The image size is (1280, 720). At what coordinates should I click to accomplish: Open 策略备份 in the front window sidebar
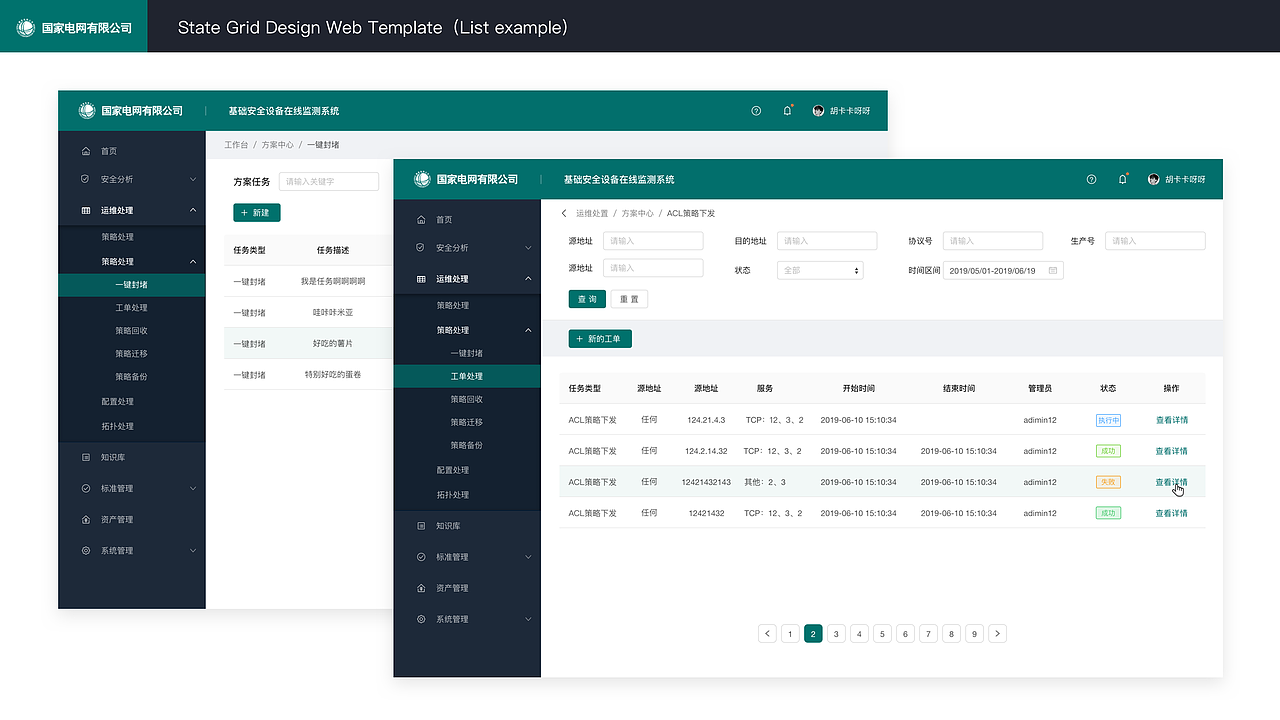[467, 445]
